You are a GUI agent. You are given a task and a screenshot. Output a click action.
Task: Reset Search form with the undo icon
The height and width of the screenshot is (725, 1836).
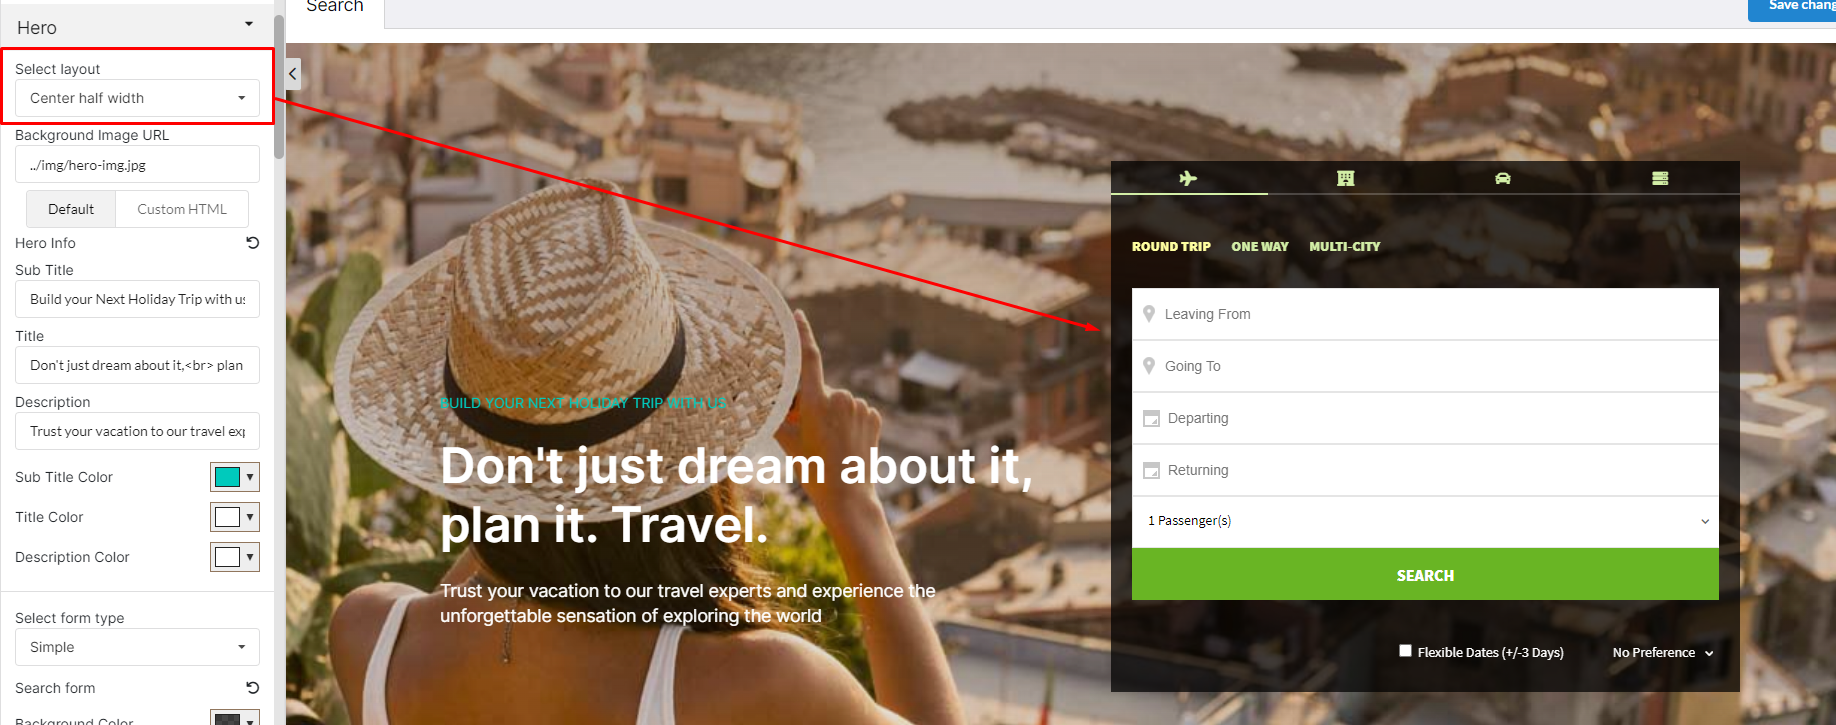pos(253,688)
